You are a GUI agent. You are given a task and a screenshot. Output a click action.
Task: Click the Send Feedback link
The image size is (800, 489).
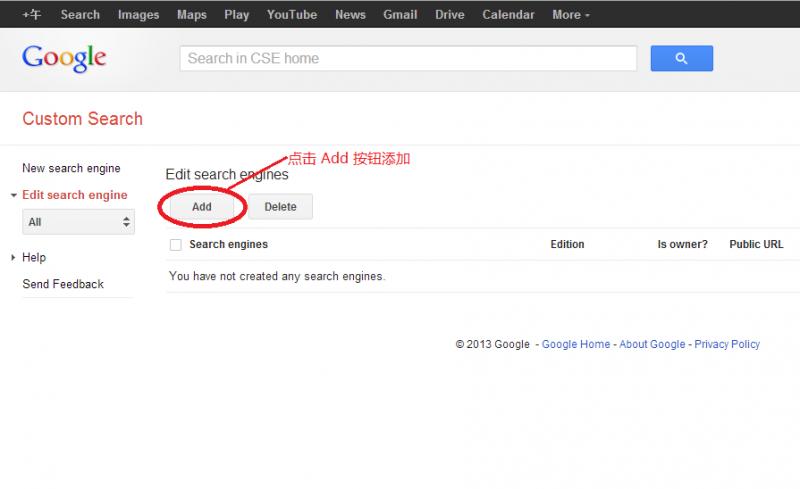[63, 285]
